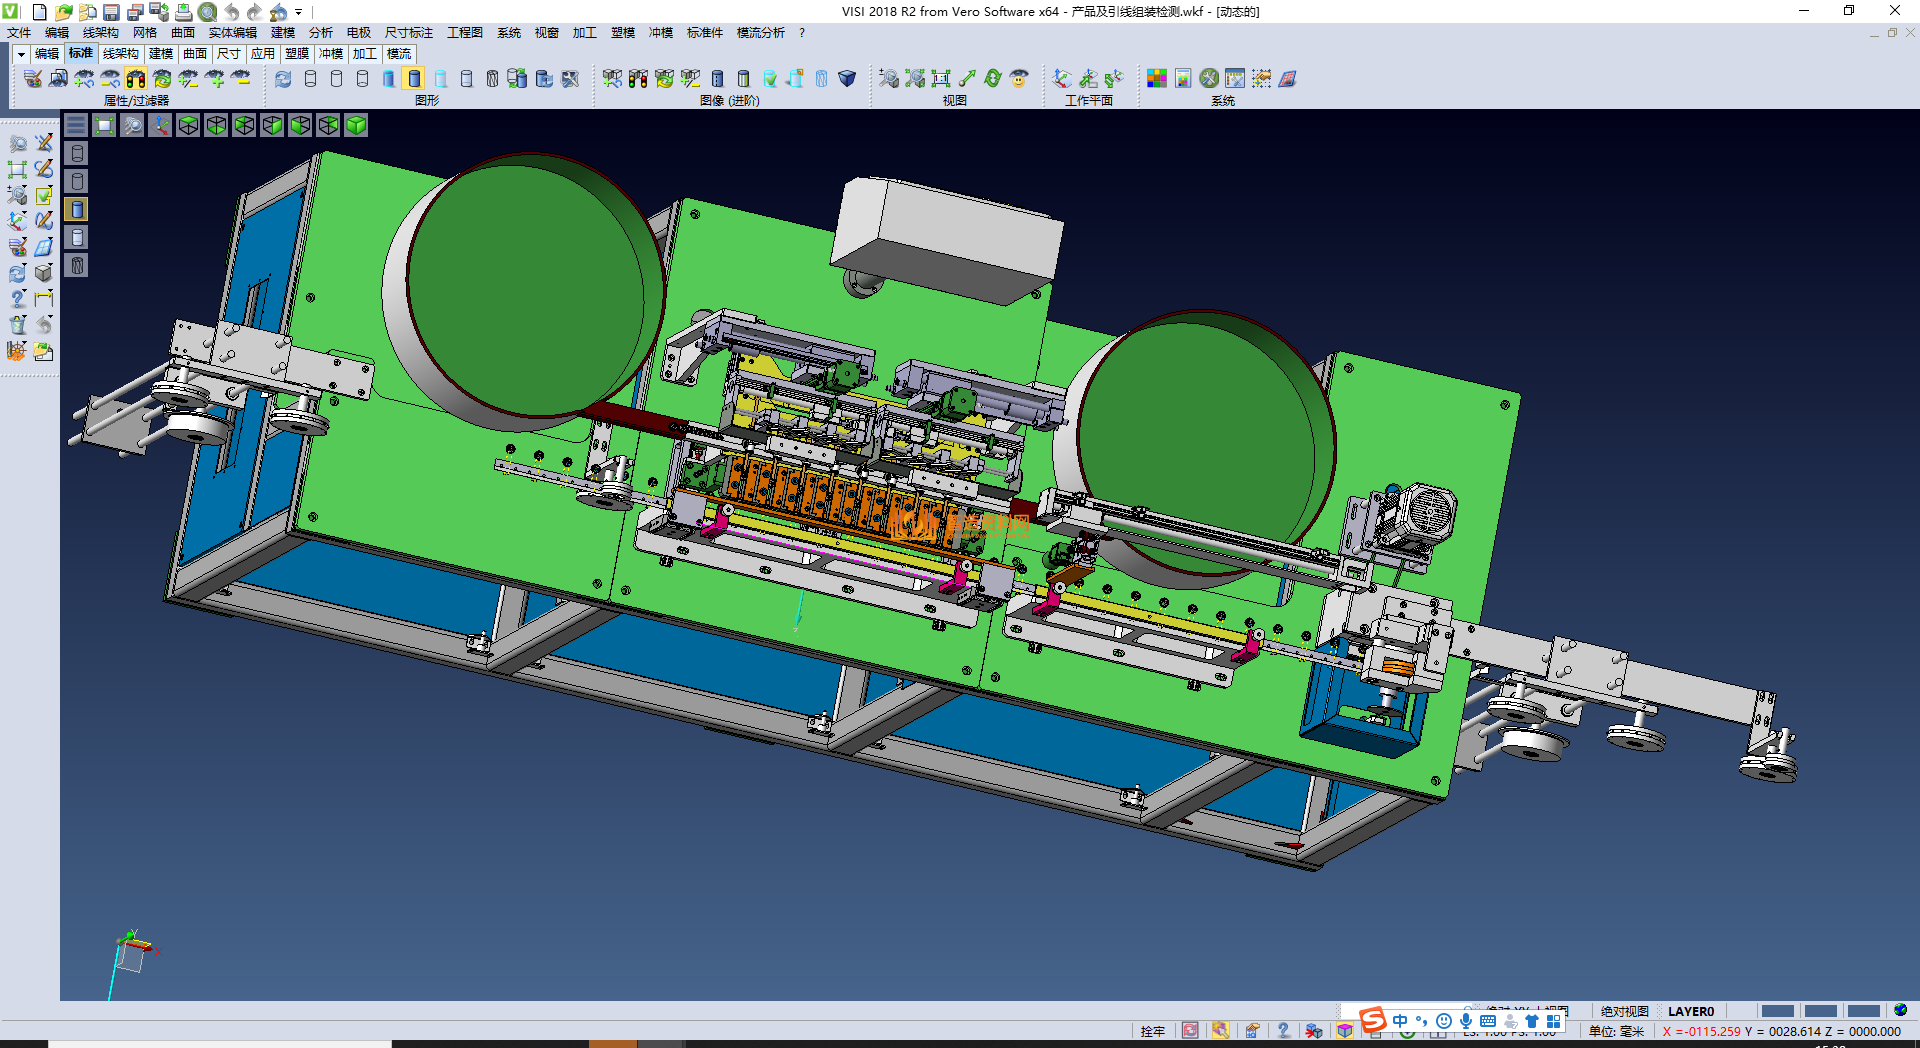Toggle the wireframe cylinder display mode
The image size is (1920, 1048).
pyautogui.click(x=310, y=79)
